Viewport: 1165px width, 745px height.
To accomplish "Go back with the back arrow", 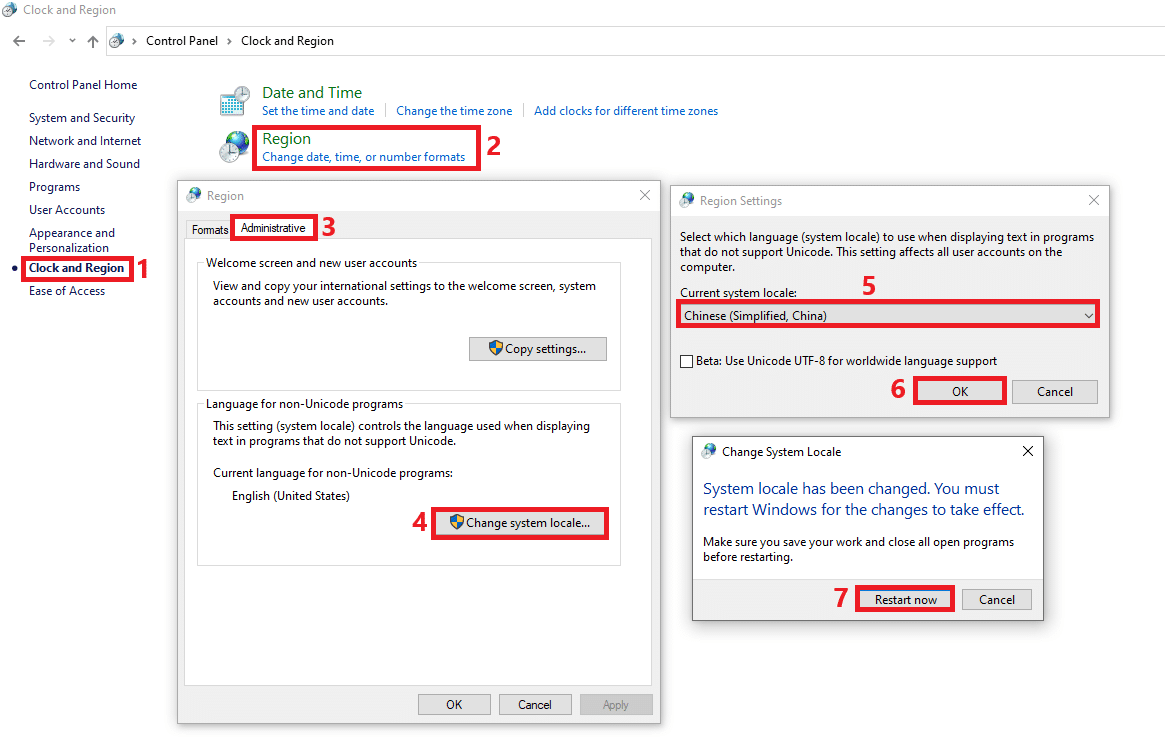I will (19, 41).
